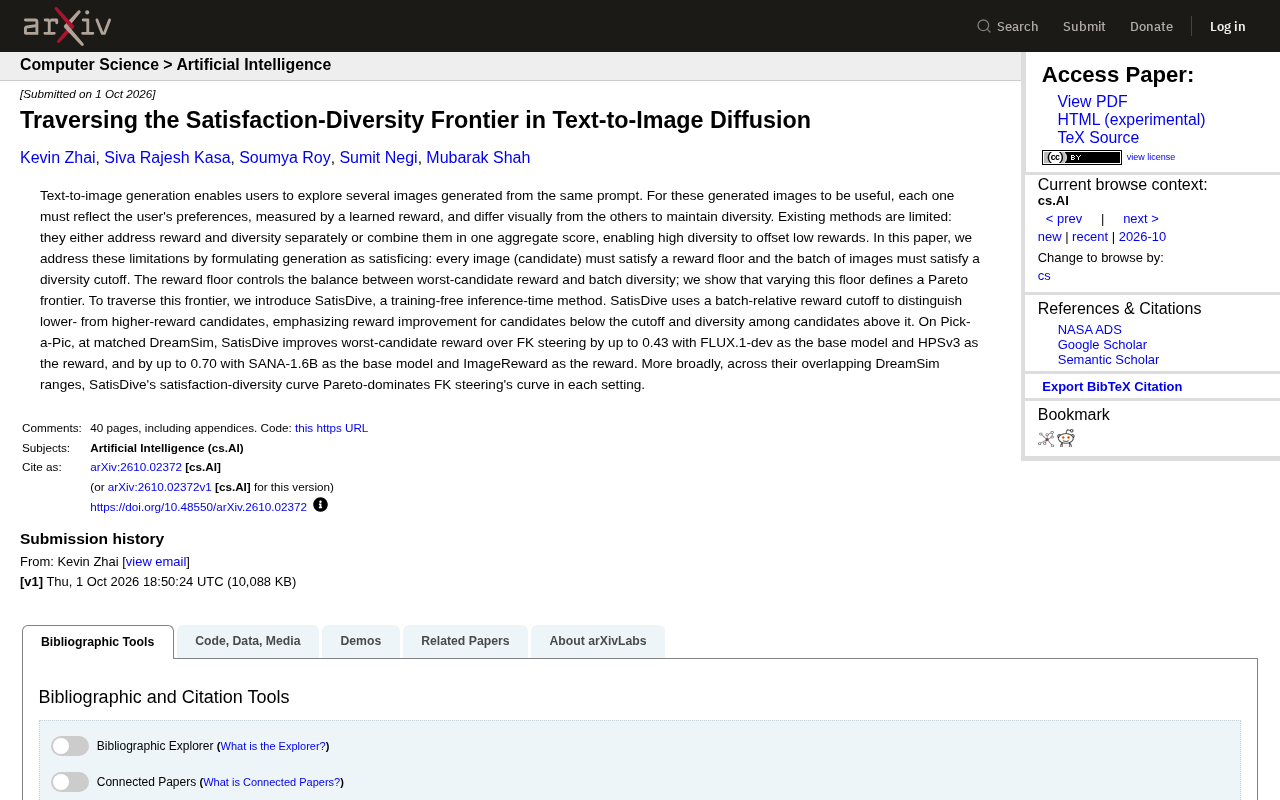The height and width of the screenshot is (800, 1280).
Task: Open the Search magnifier icon
Action: click(984, 26)
